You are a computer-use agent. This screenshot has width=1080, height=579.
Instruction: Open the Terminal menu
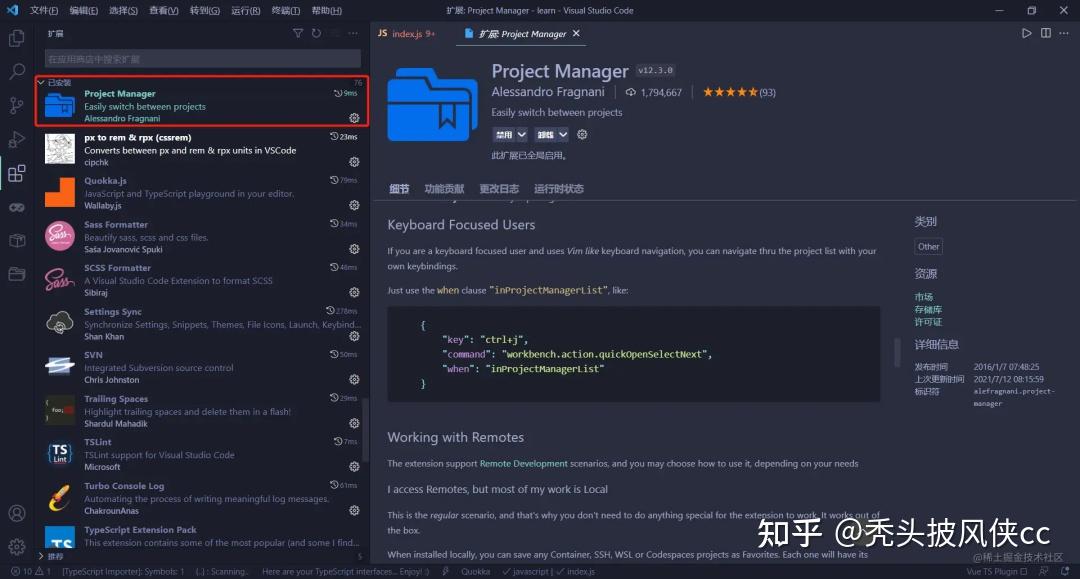285,10
